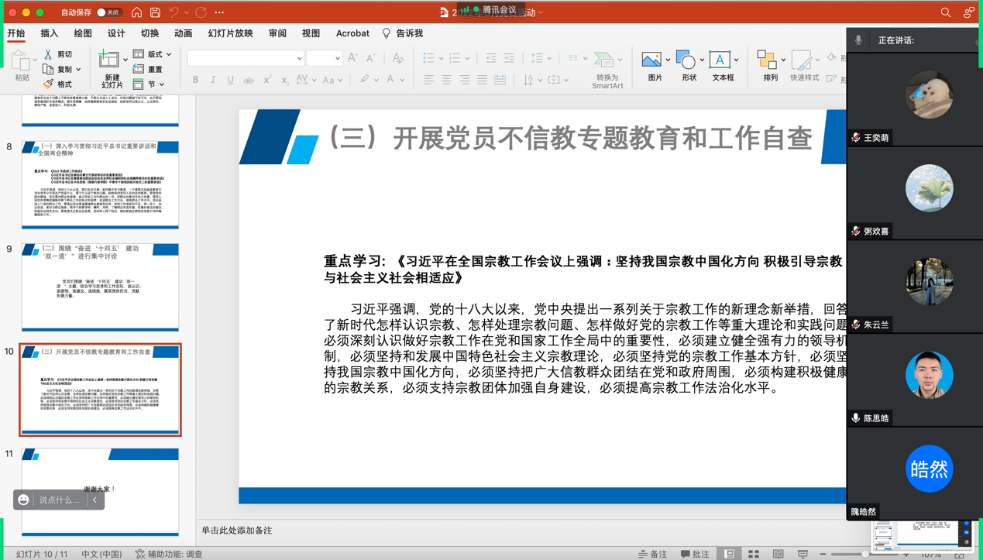Viewport: 983px width, 560px height.
Task: Click the 复制 (Copy) button
Action: coord(56,69)
